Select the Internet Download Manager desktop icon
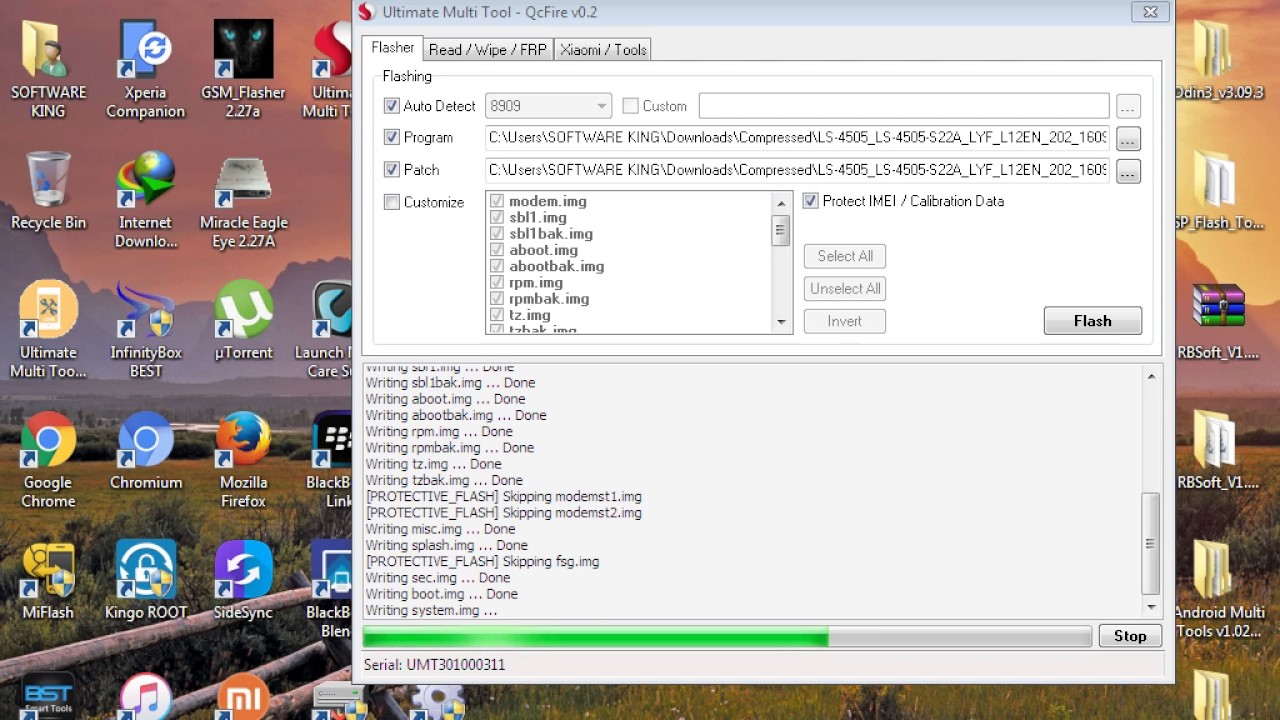Viewport: 1280px width, 720px height. [x=146, y=199]
